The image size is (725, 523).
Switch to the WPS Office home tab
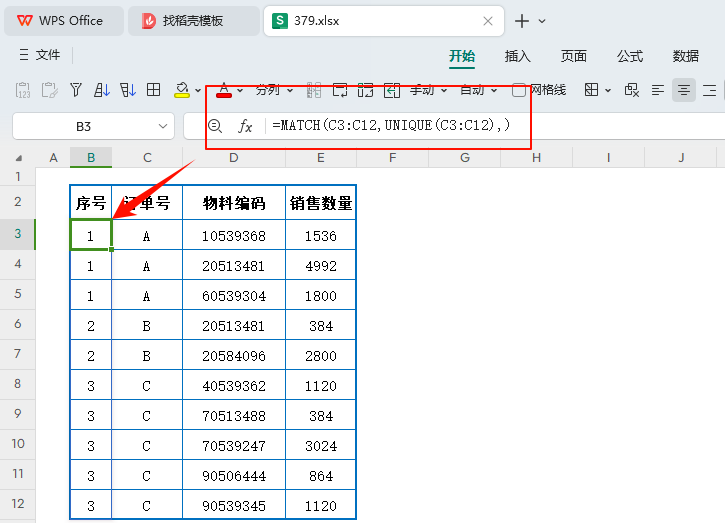64,21
